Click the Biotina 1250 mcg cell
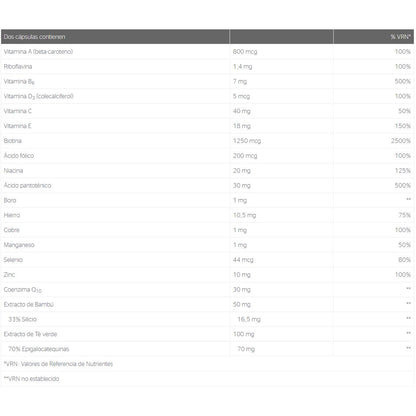Screen dimensions: 416x416 pos(247,141)
